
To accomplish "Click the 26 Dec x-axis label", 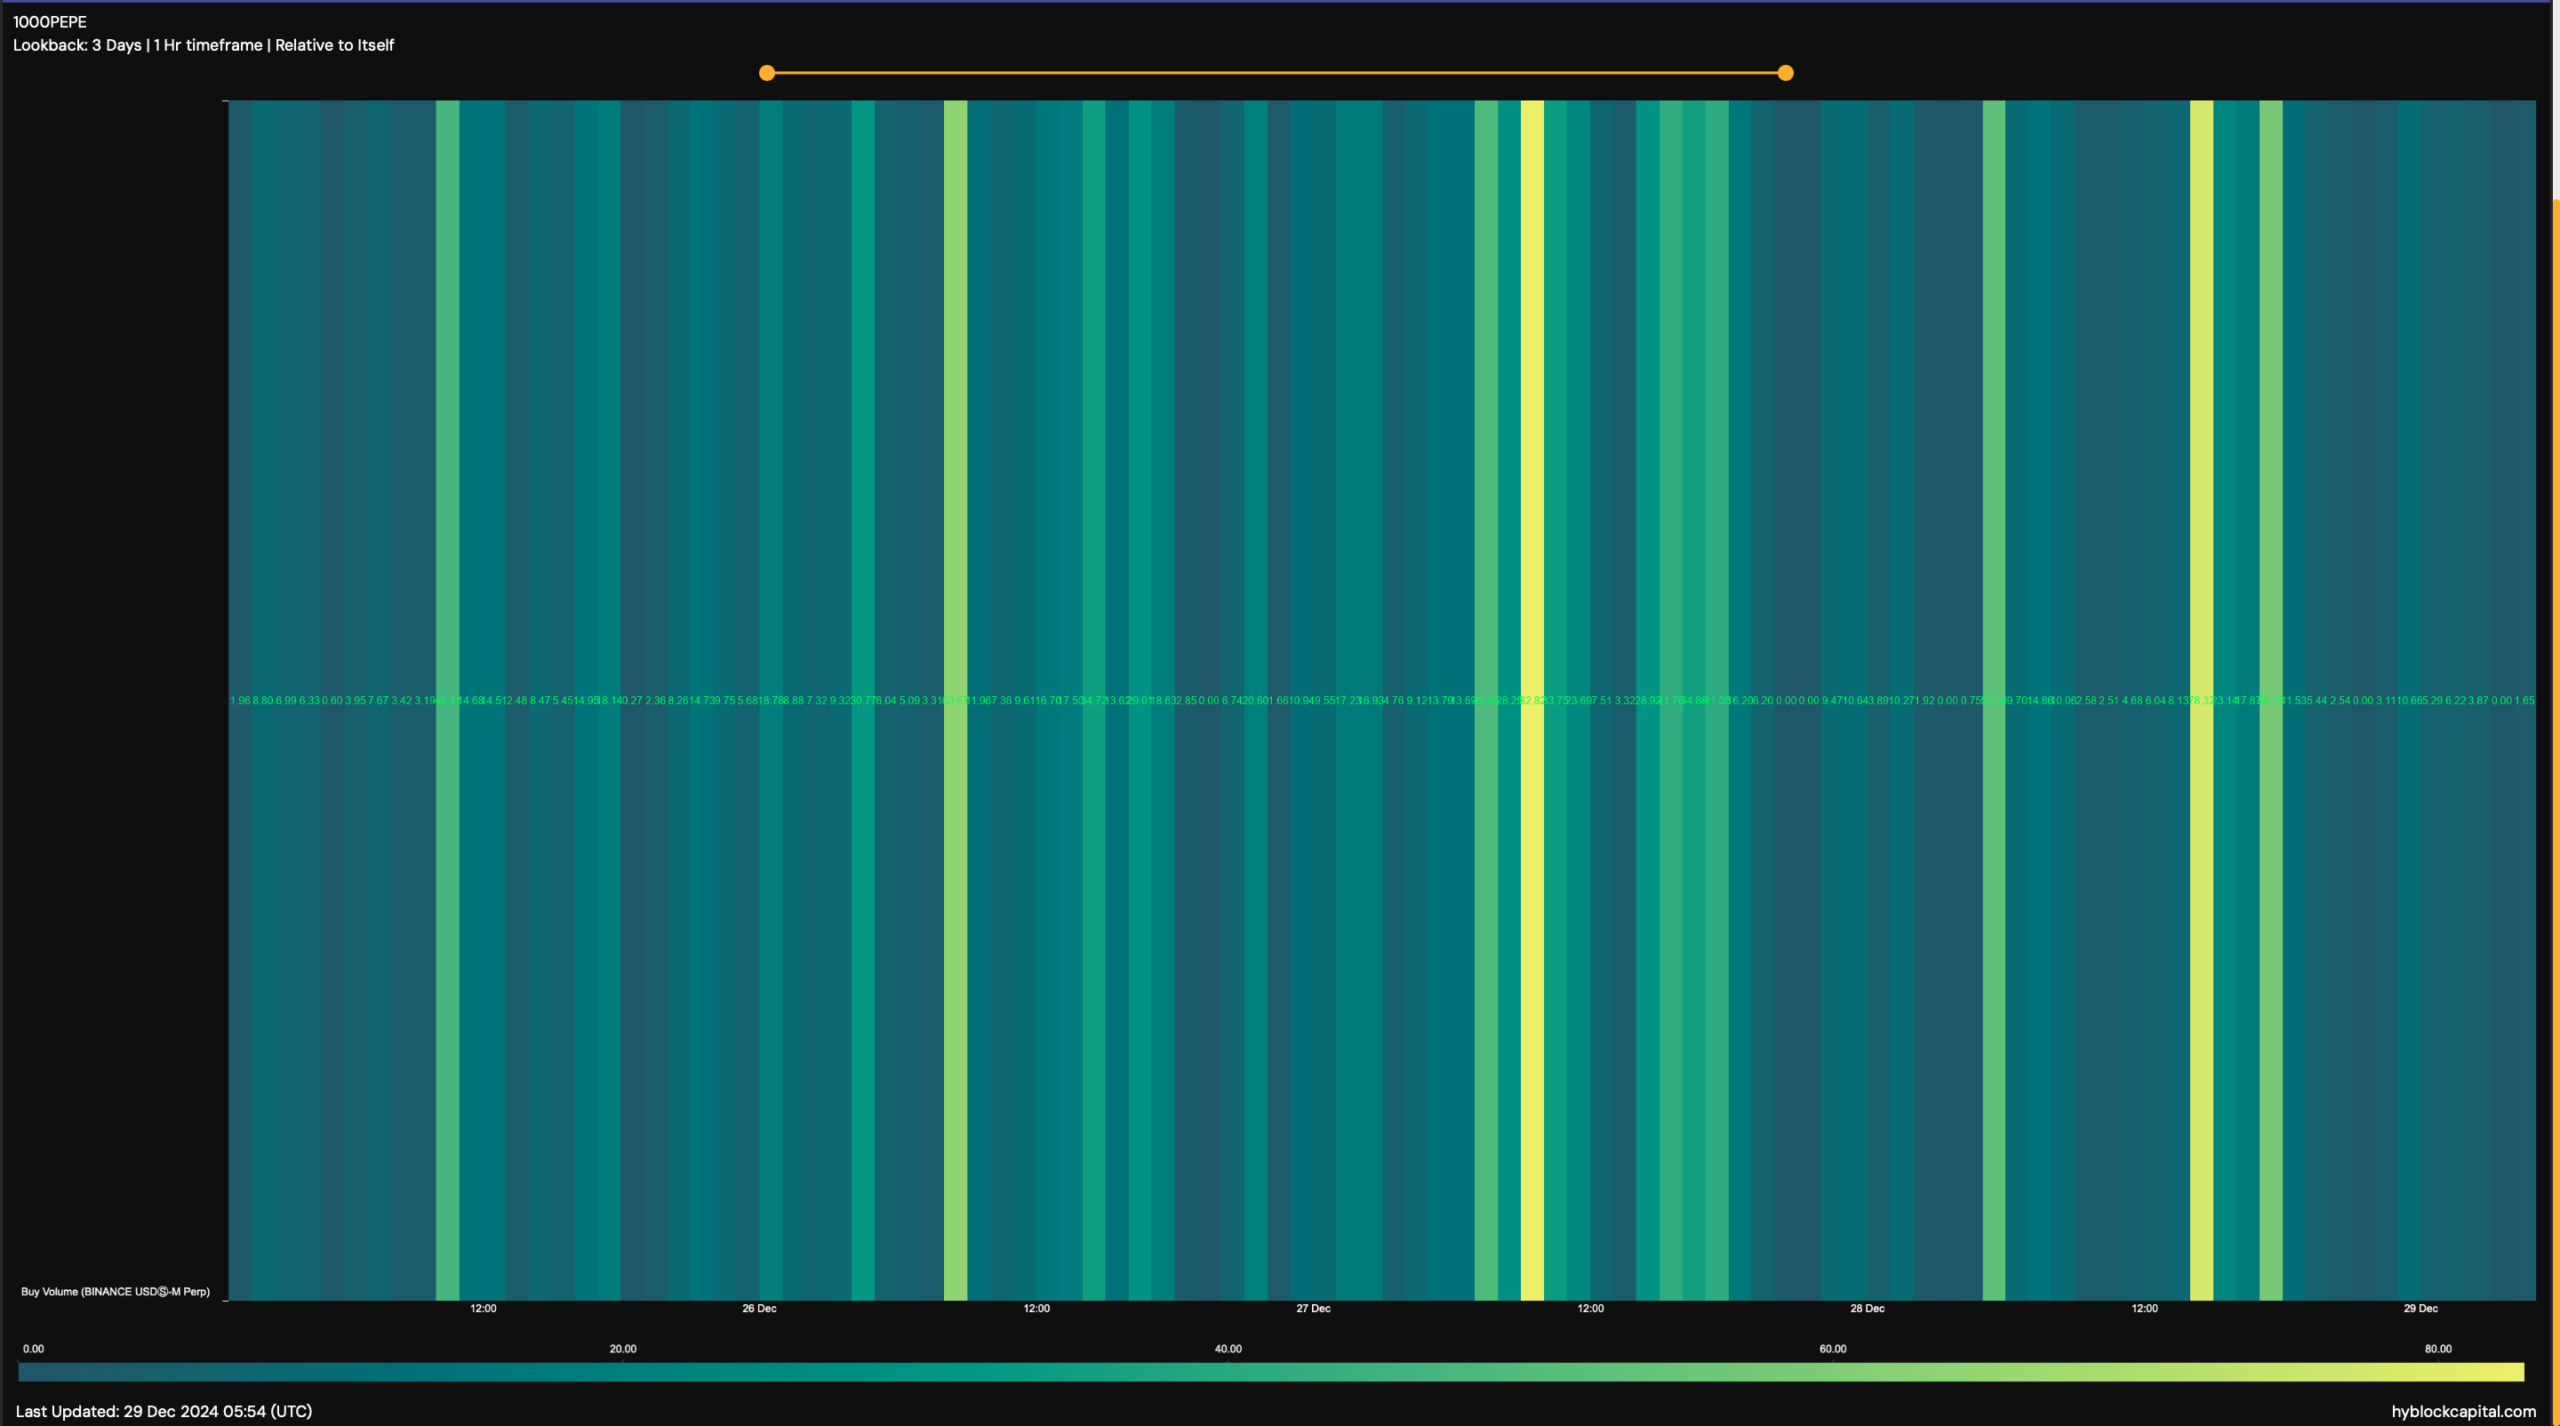I will [759, 1308].
